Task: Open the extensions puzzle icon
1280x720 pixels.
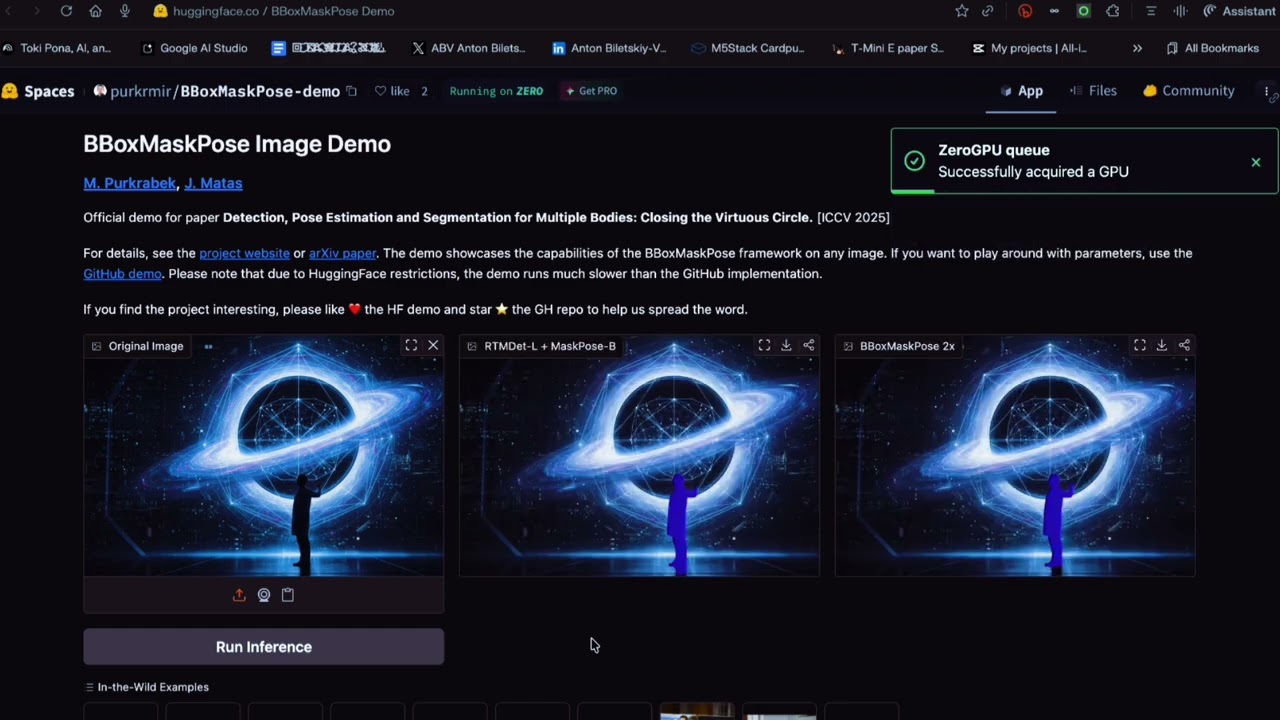Action: click(x=1113, y=11)
